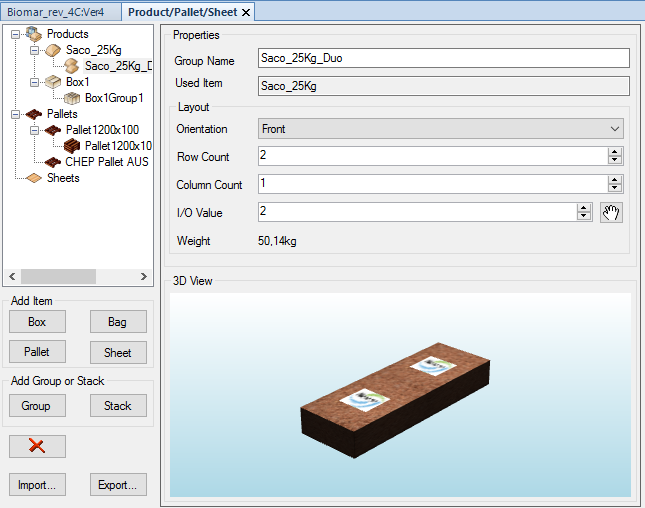The width and height of the screenshot is (645, 508).
Task: Click the I/O Value input field
Action: [417, 212]
